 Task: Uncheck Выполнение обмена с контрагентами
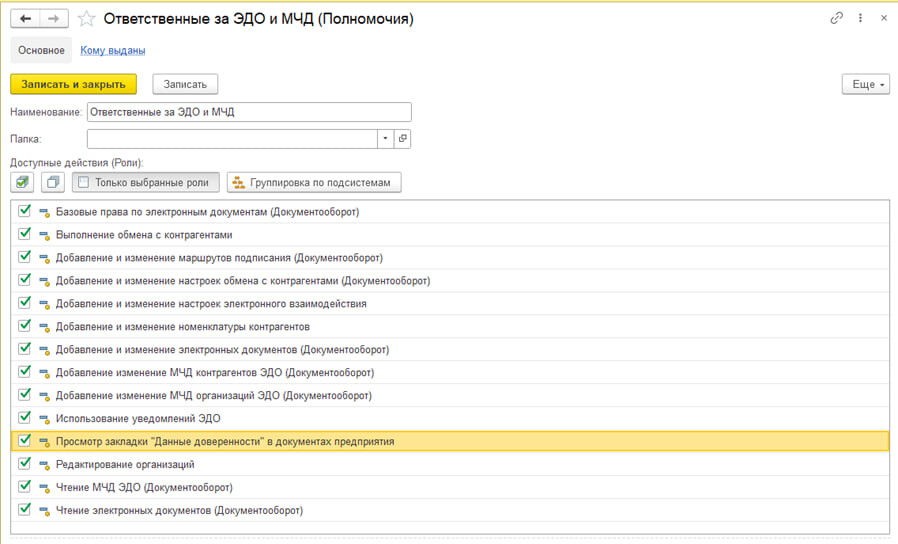click(24, 234)
